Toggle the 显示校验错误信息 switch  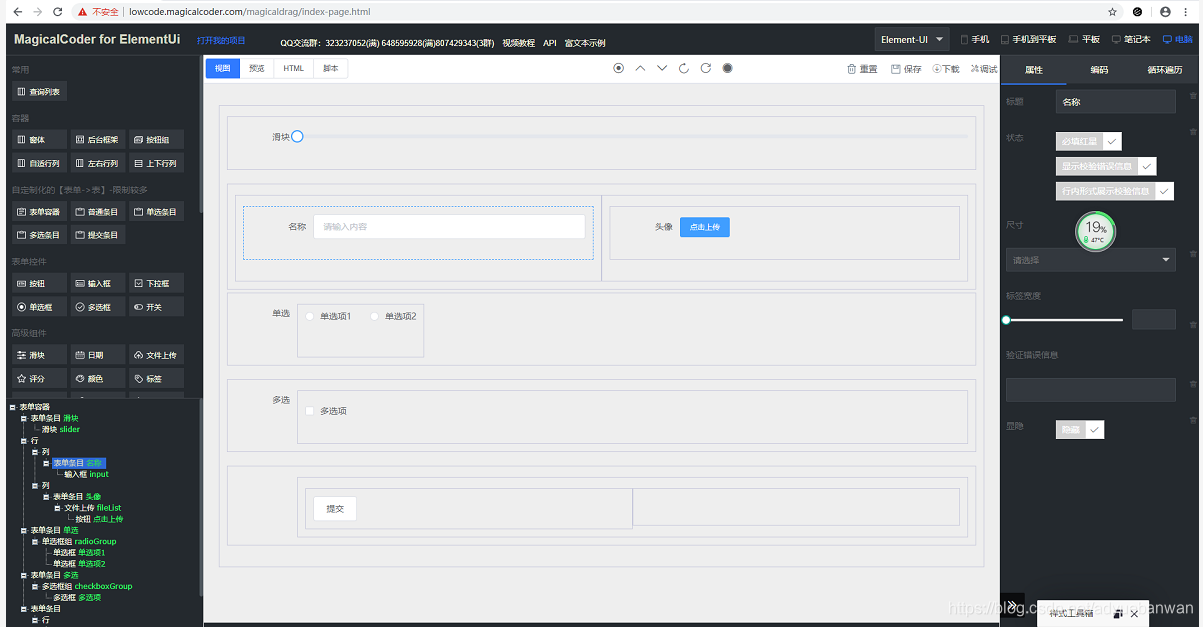pos(1106,166)
